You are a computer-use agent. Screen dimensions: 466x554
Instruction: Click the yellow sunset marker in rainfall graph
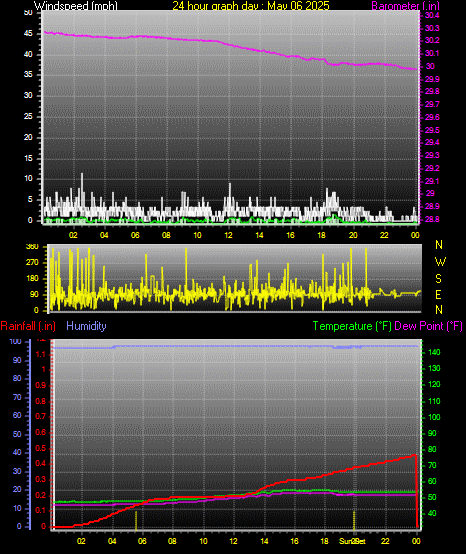click(354, 521)
